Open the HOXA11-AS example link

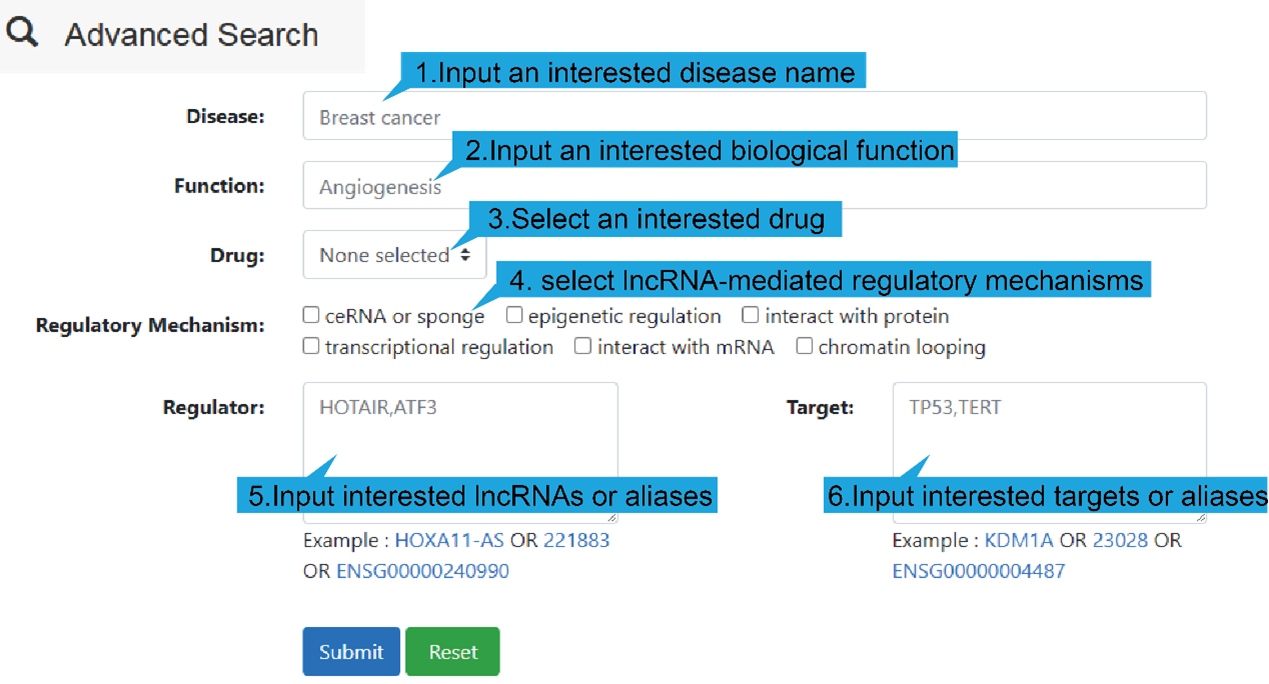pos(449,540)
